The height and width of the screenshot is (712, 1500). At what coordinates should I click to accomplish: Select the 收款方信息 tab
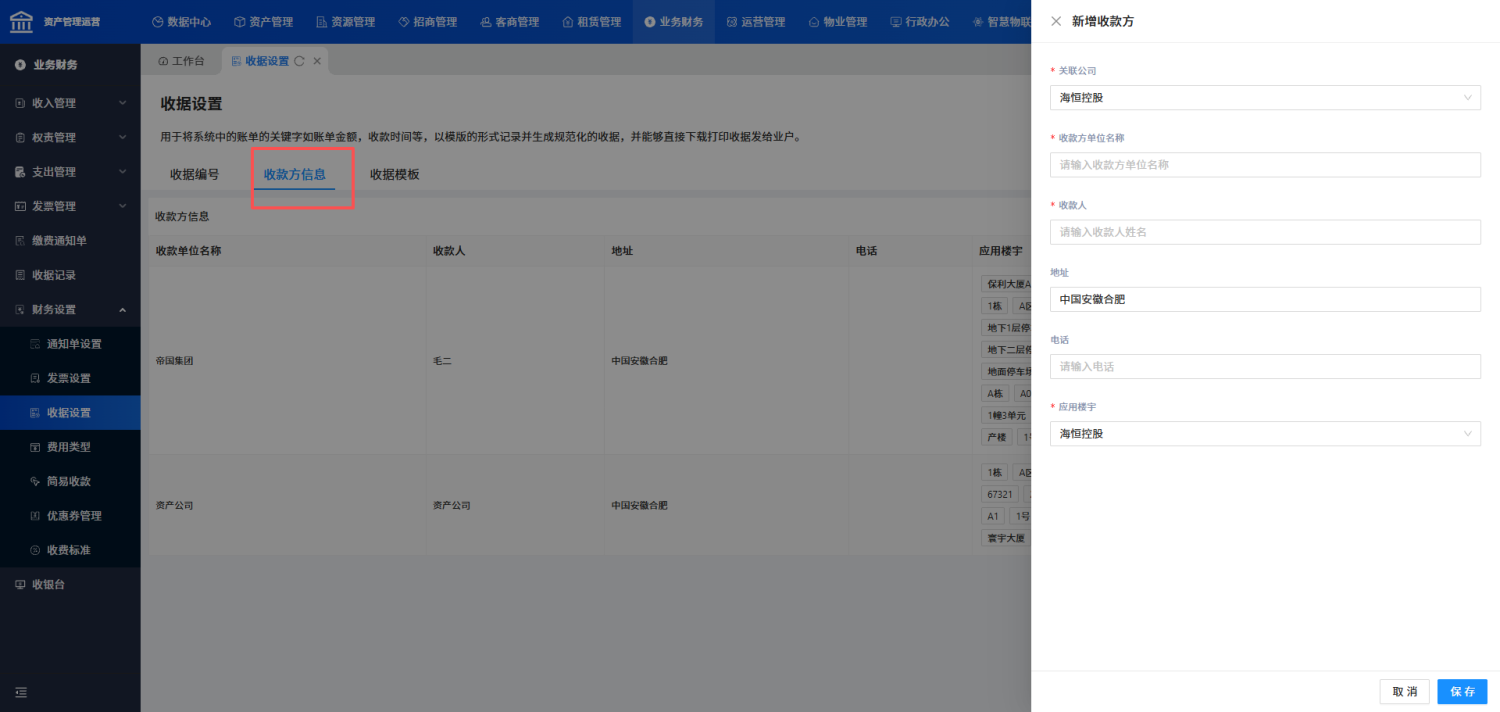(294, 174)
